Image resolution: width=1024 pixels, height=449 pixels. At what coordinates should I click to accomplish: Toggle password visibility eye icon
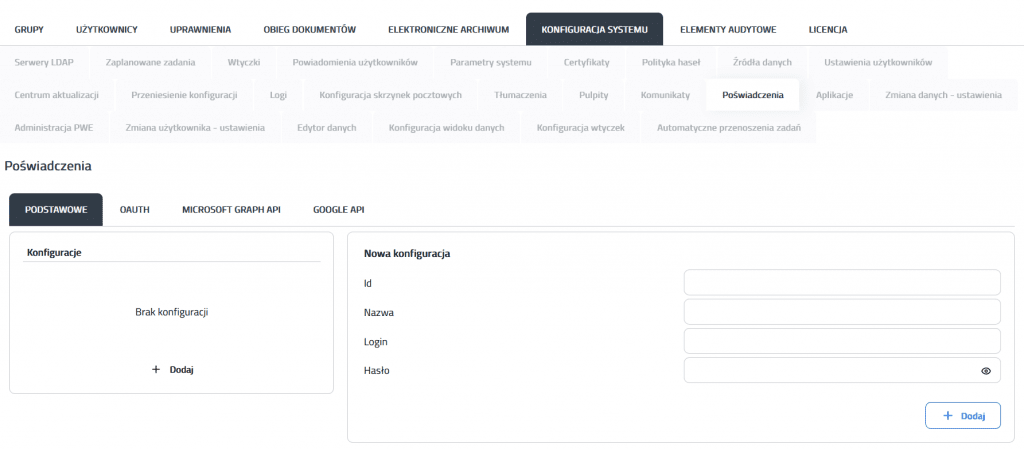(x=985, y=371)
